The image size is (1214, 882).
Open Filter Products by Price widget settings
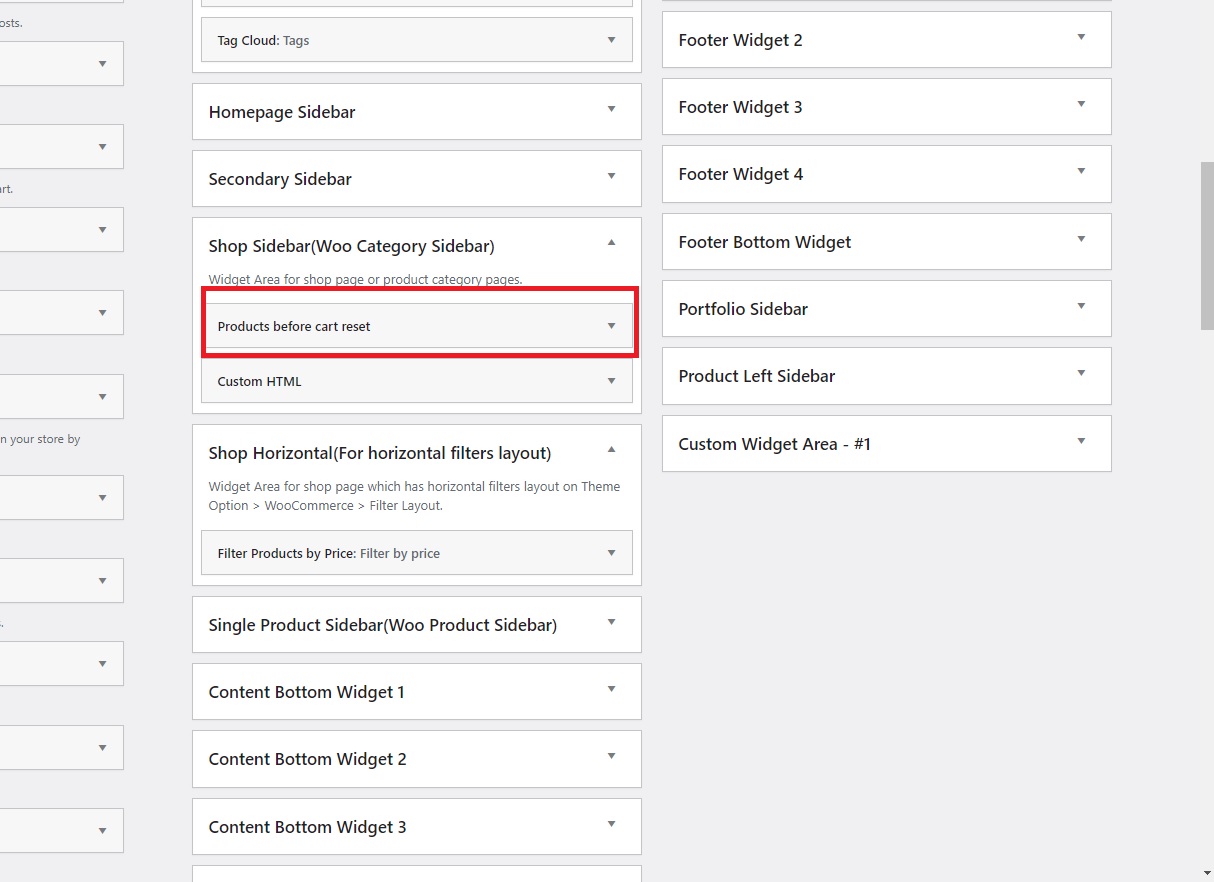click(416, 553)
